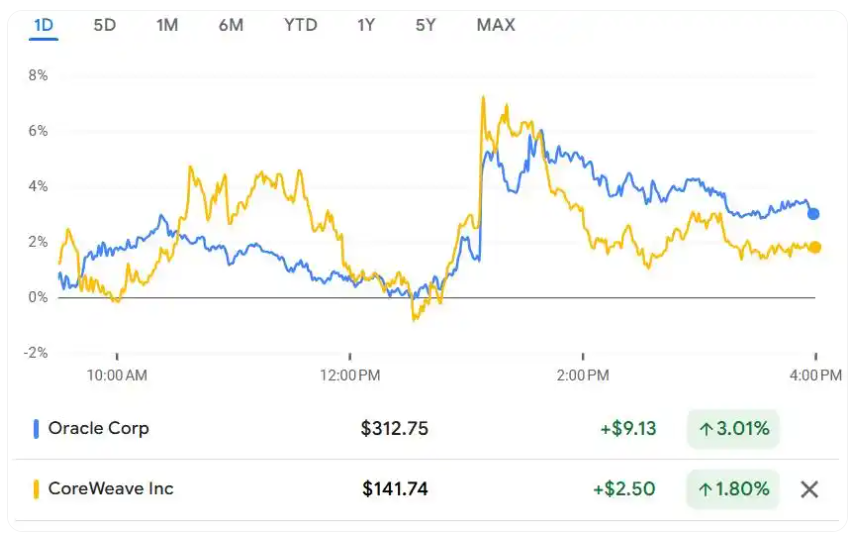Click Oracle's $312.75 price value
The image size is (864, 534).
(394, 429)
